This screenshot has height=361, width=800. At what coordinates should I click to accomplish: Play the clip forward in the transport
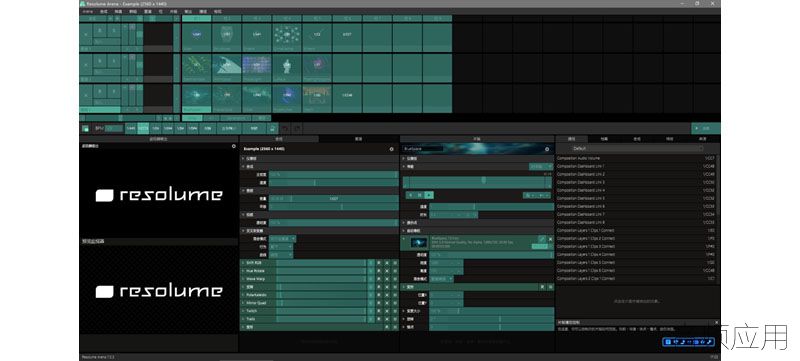click(x=429, y=195)
